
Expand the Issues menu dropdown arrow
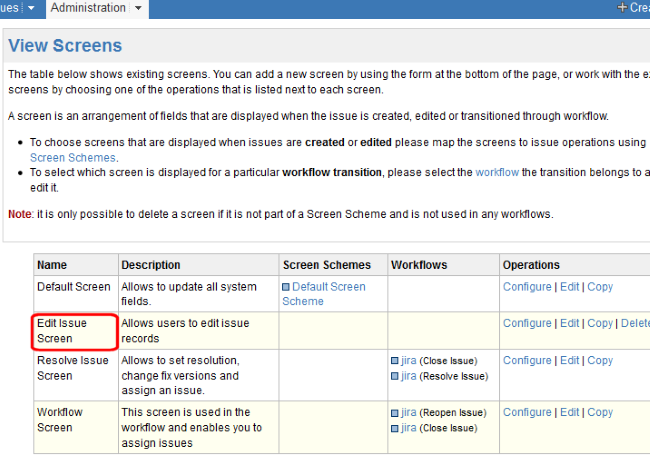[x=31, y=8]
